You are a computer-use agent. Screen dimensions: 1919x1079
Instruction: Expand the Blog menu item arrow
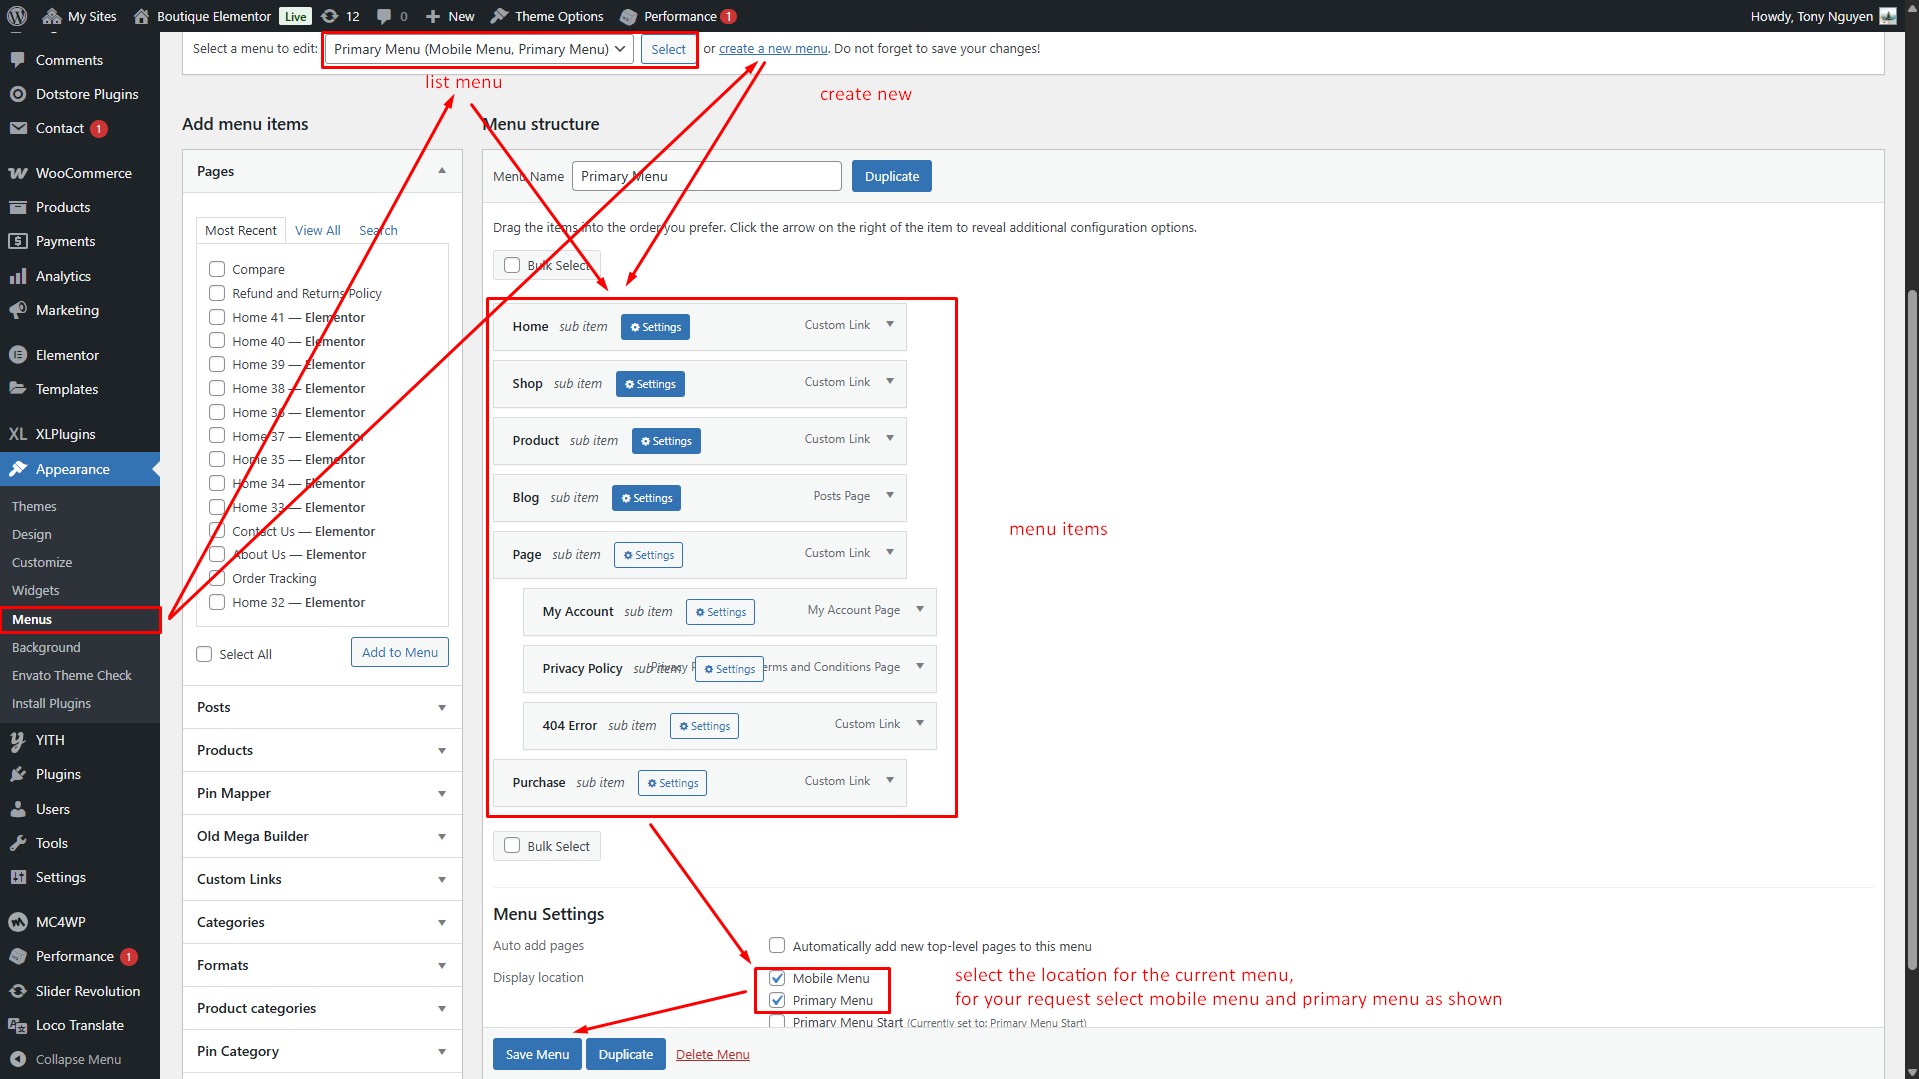(890, 495)
